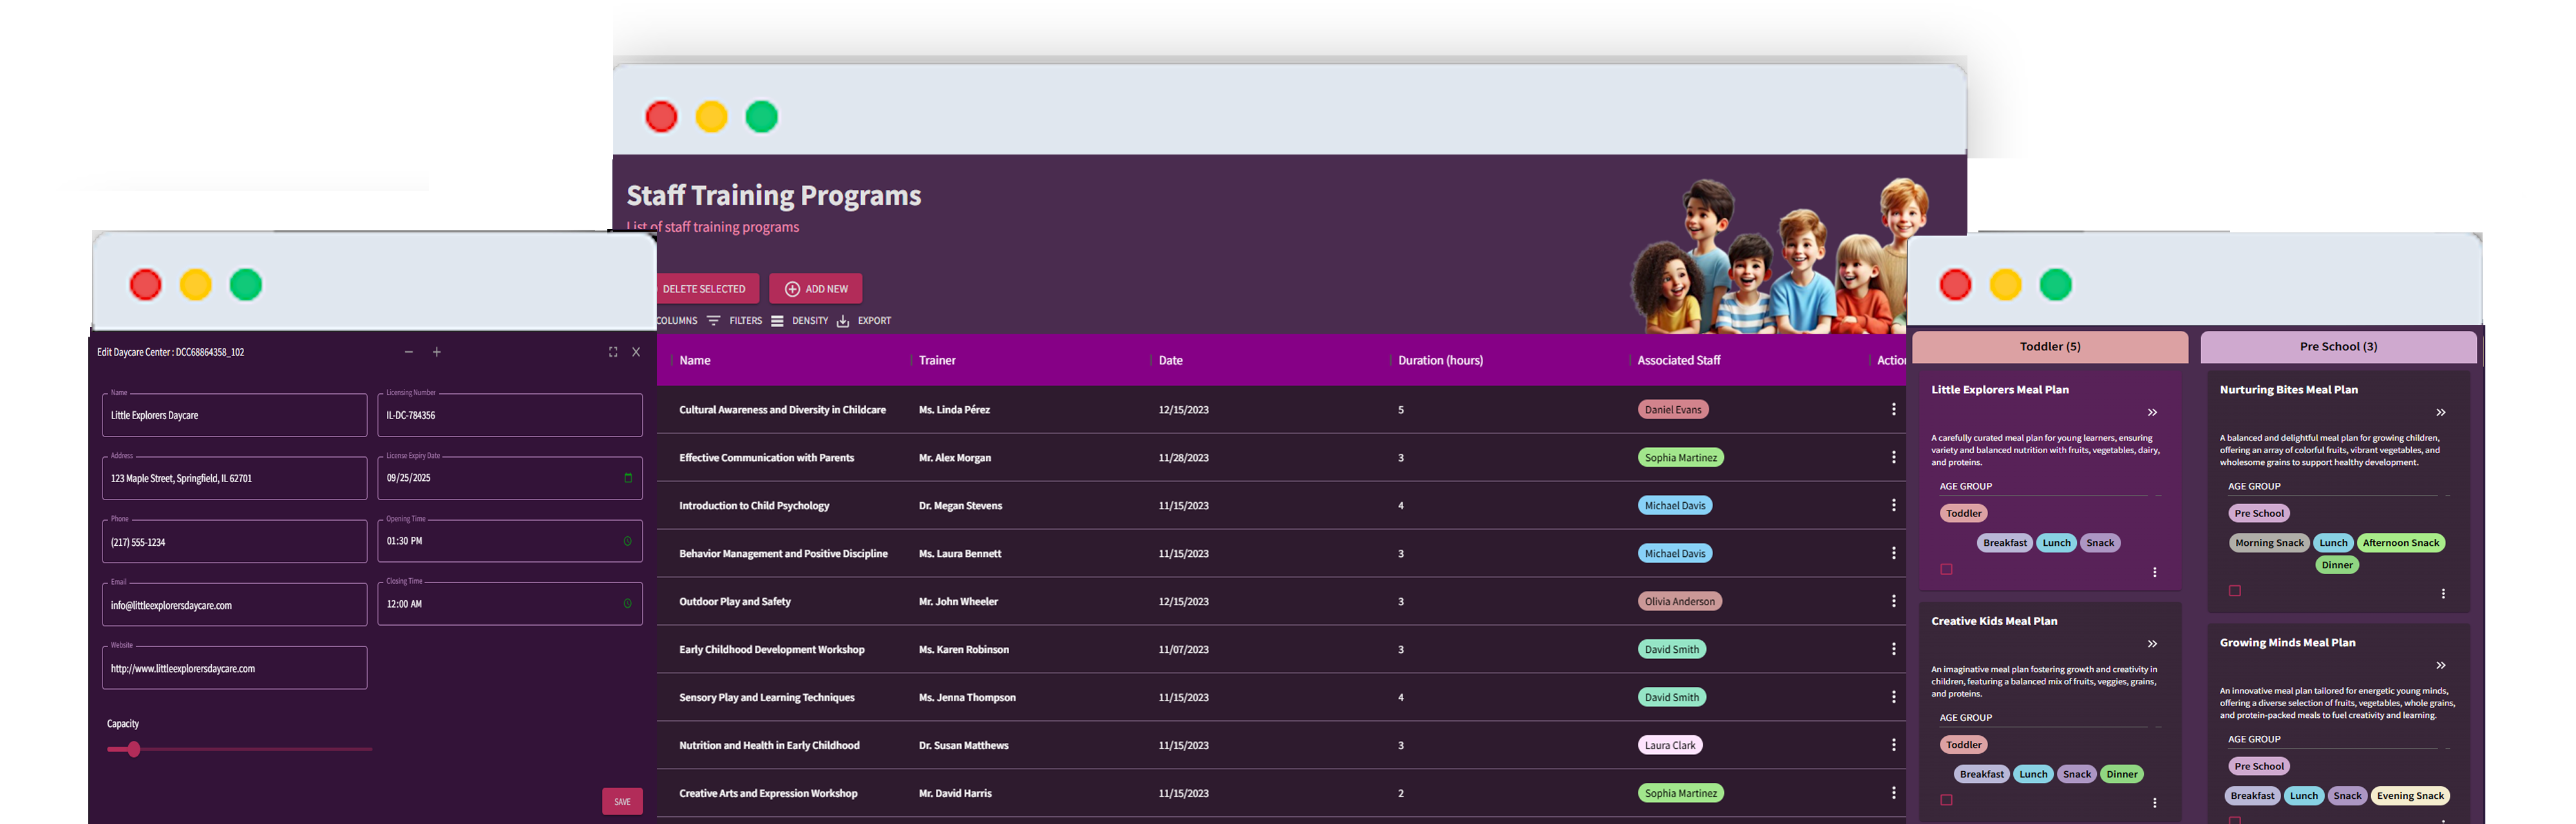Click fullscreen icon in Edit Daycare Center dialog

click(x=613, y=352)
